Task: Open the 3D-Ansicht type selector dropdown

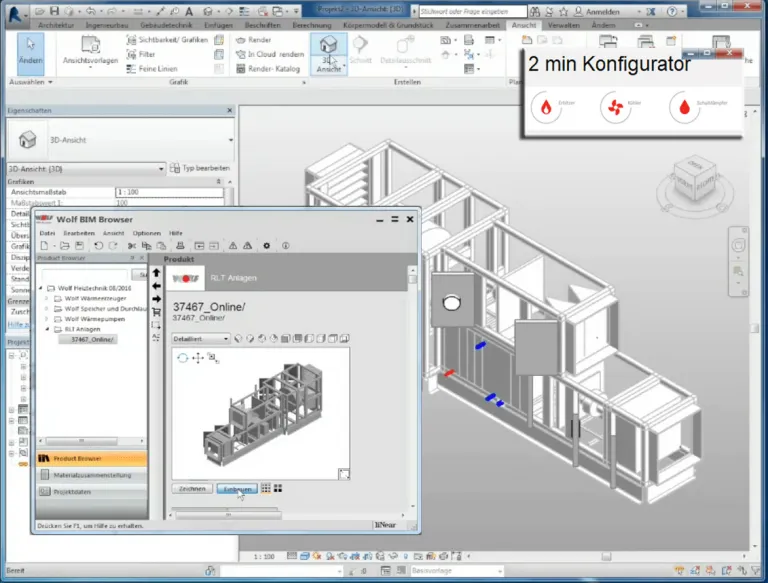Action: coord(231,140)
